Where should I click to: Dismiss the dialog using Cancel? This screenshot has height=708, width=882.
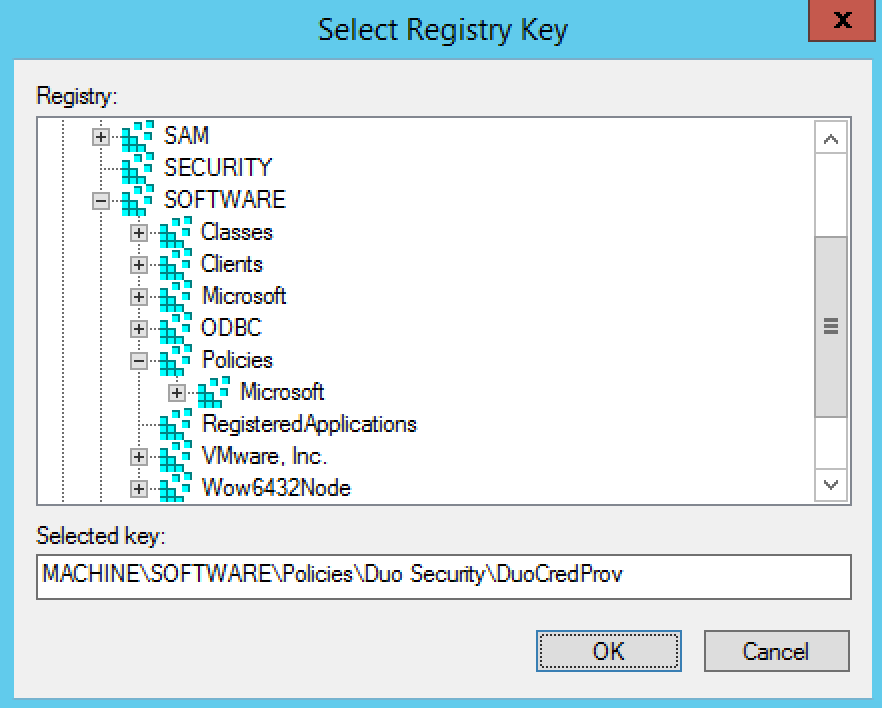click(777, 651)
